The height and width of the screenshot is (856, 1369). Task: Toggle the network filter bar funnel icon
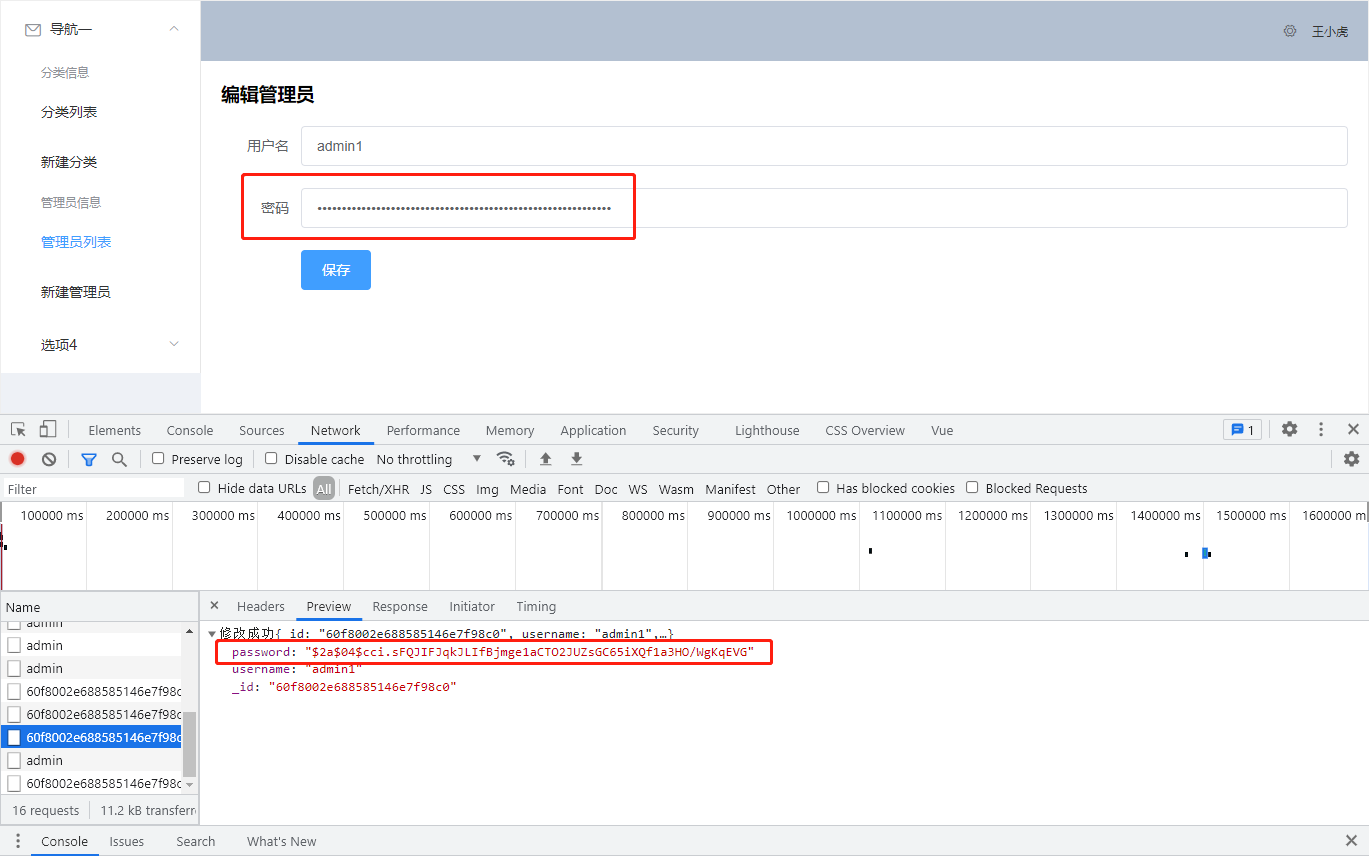coord(88,459)
